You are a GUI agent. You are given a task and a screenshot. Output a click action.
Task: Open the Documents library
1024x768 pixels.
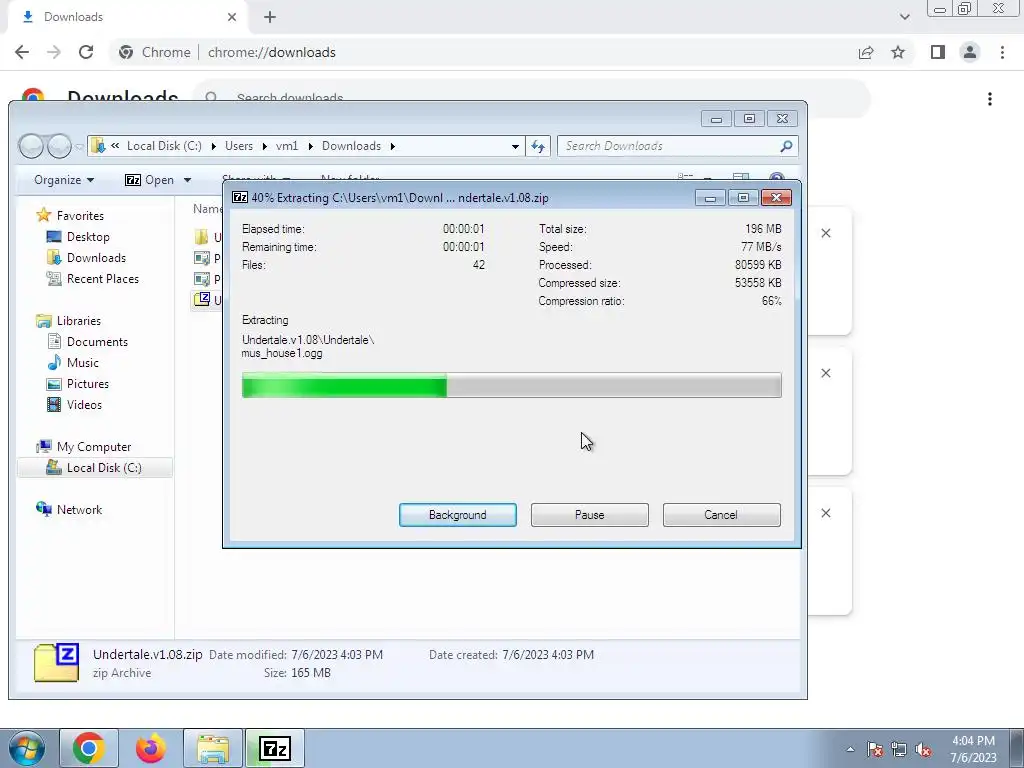click(88, 342)
